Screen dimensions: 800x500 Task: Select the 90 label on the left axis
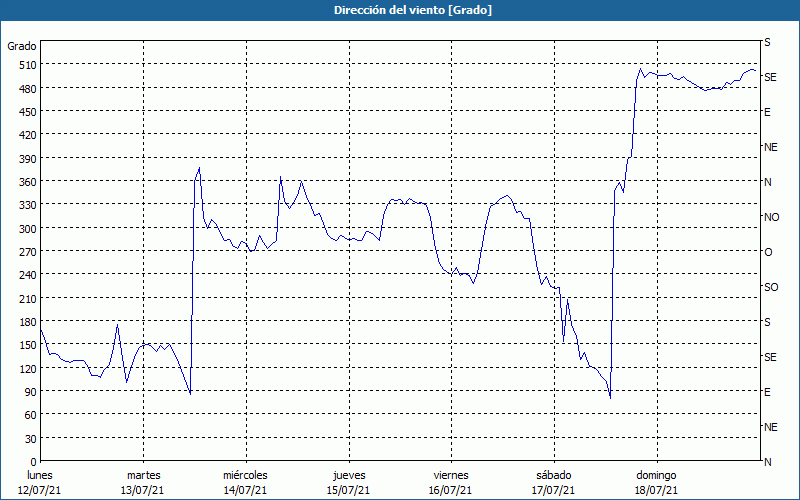tap(31, 392)
